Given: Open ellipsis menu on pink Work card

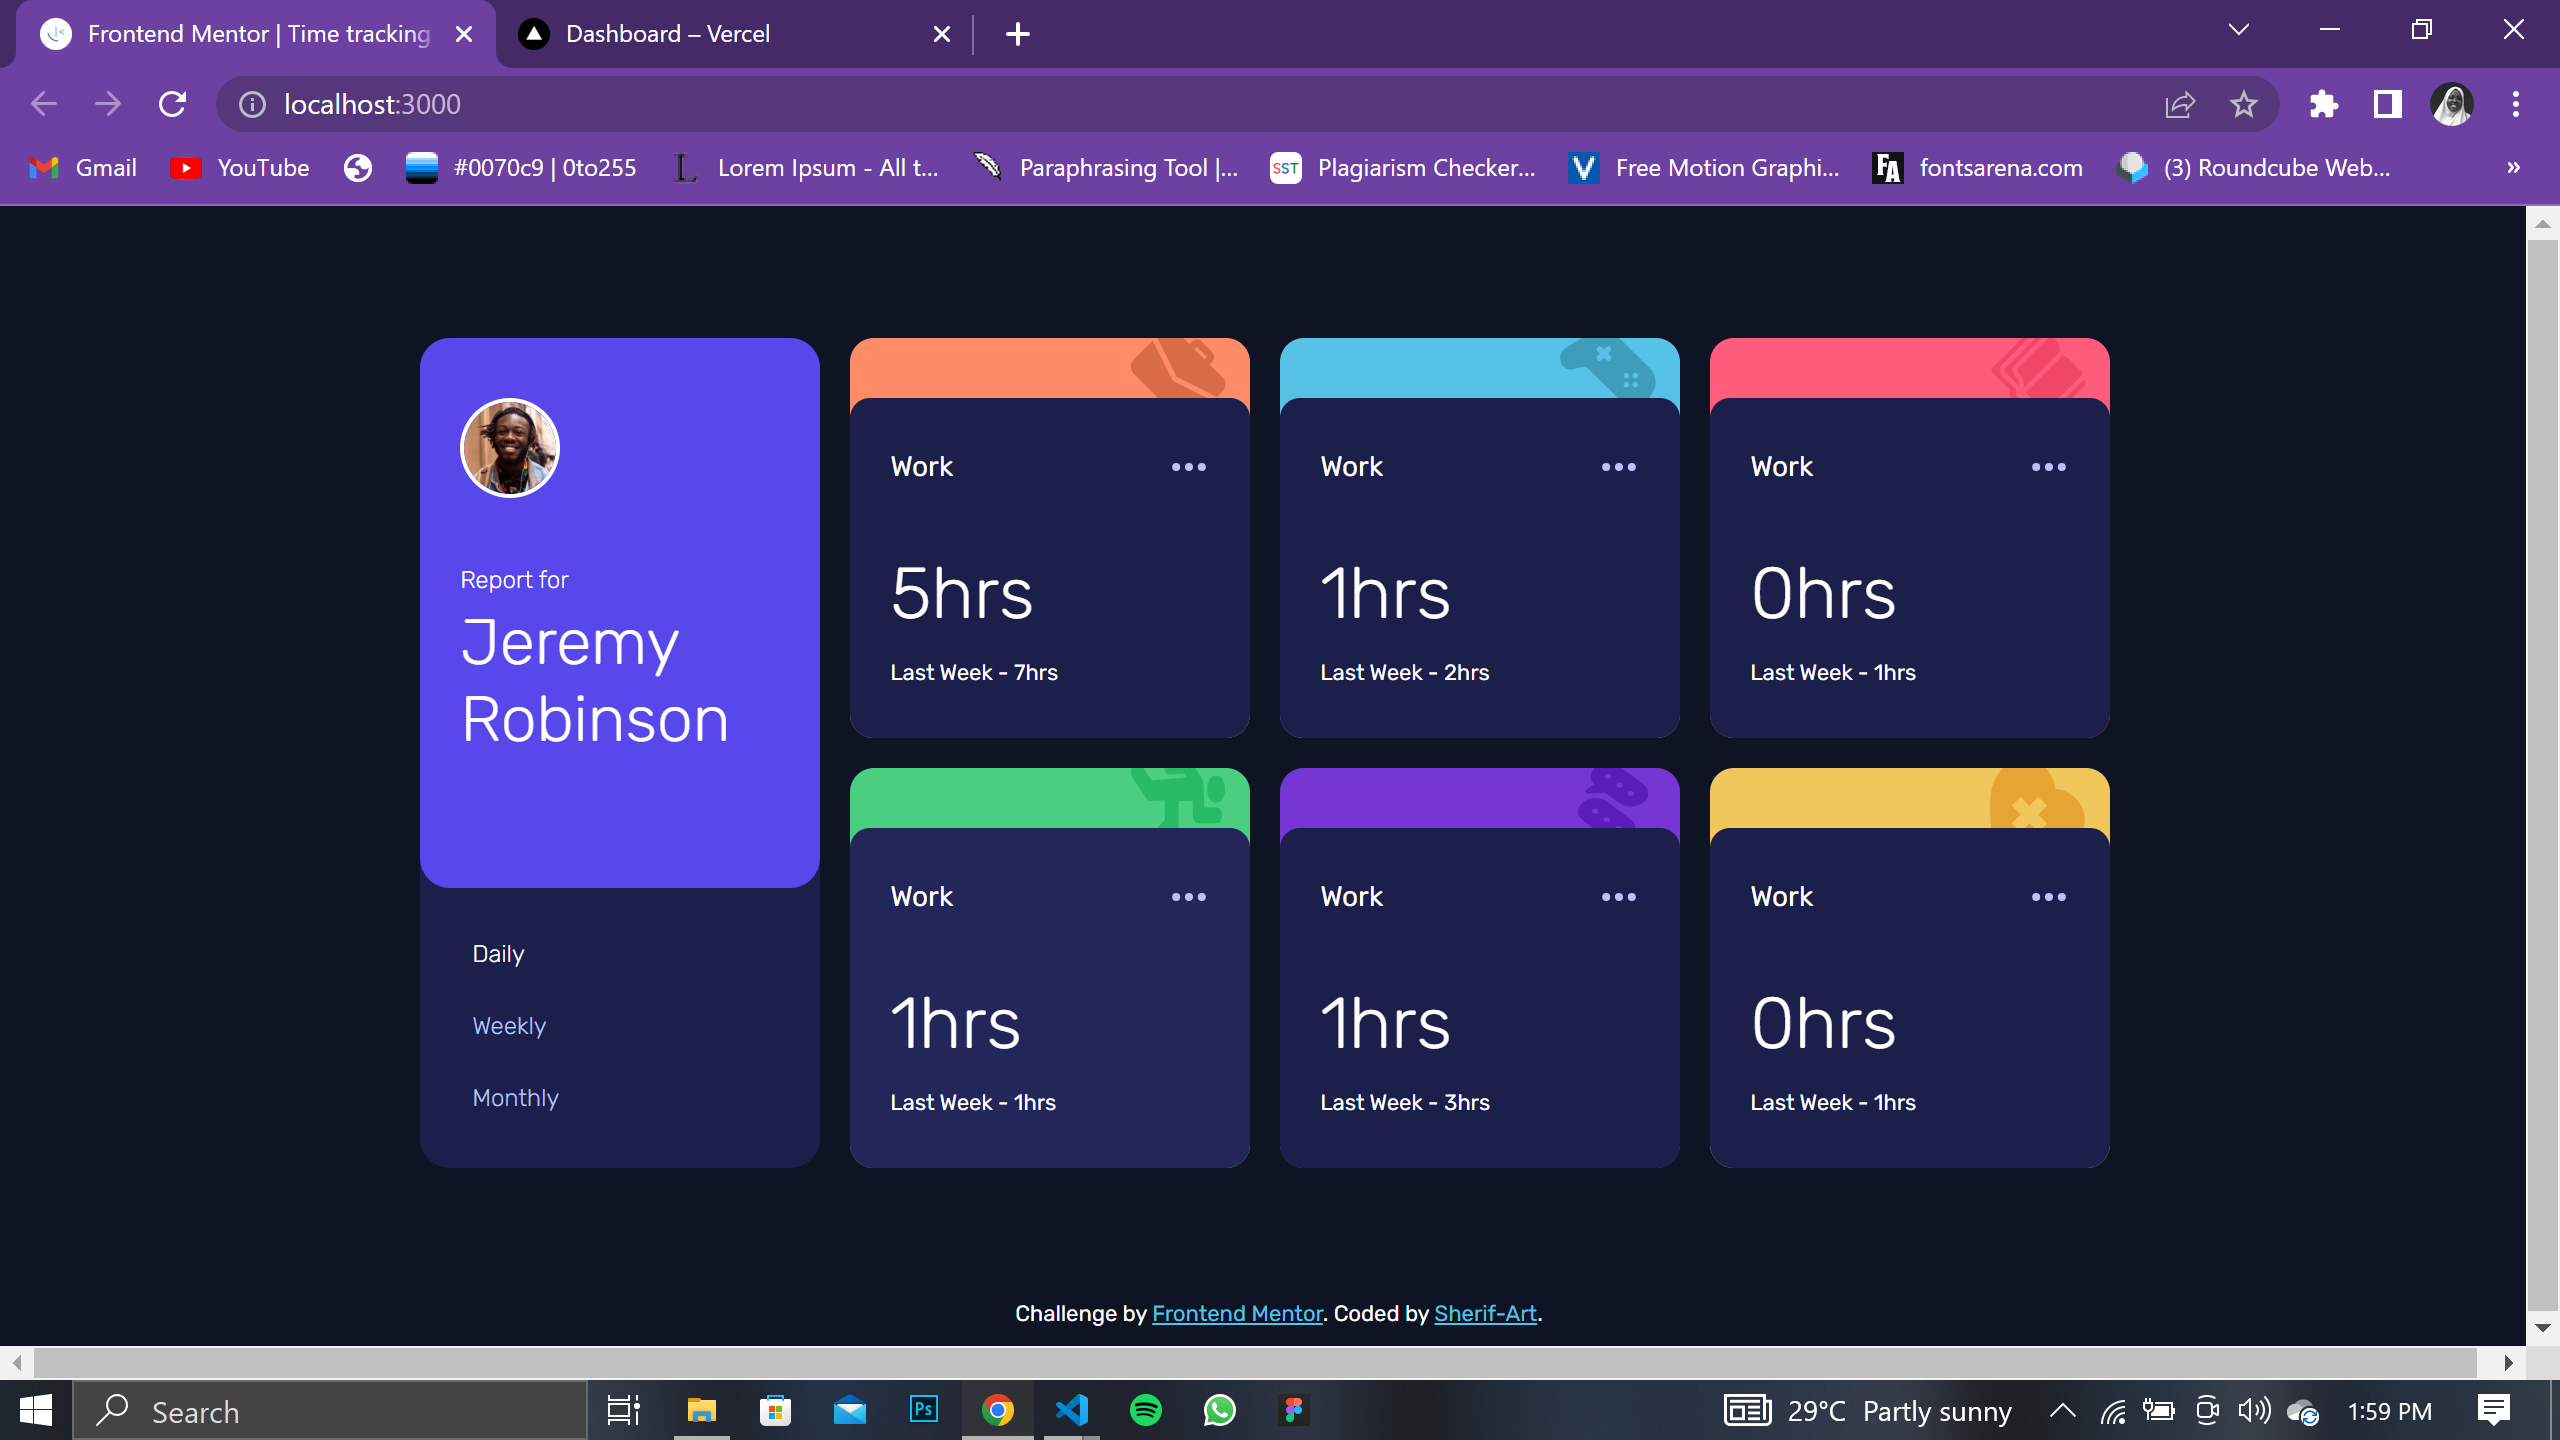Looking at the screenshot, I should click(x=2048, y=467).
